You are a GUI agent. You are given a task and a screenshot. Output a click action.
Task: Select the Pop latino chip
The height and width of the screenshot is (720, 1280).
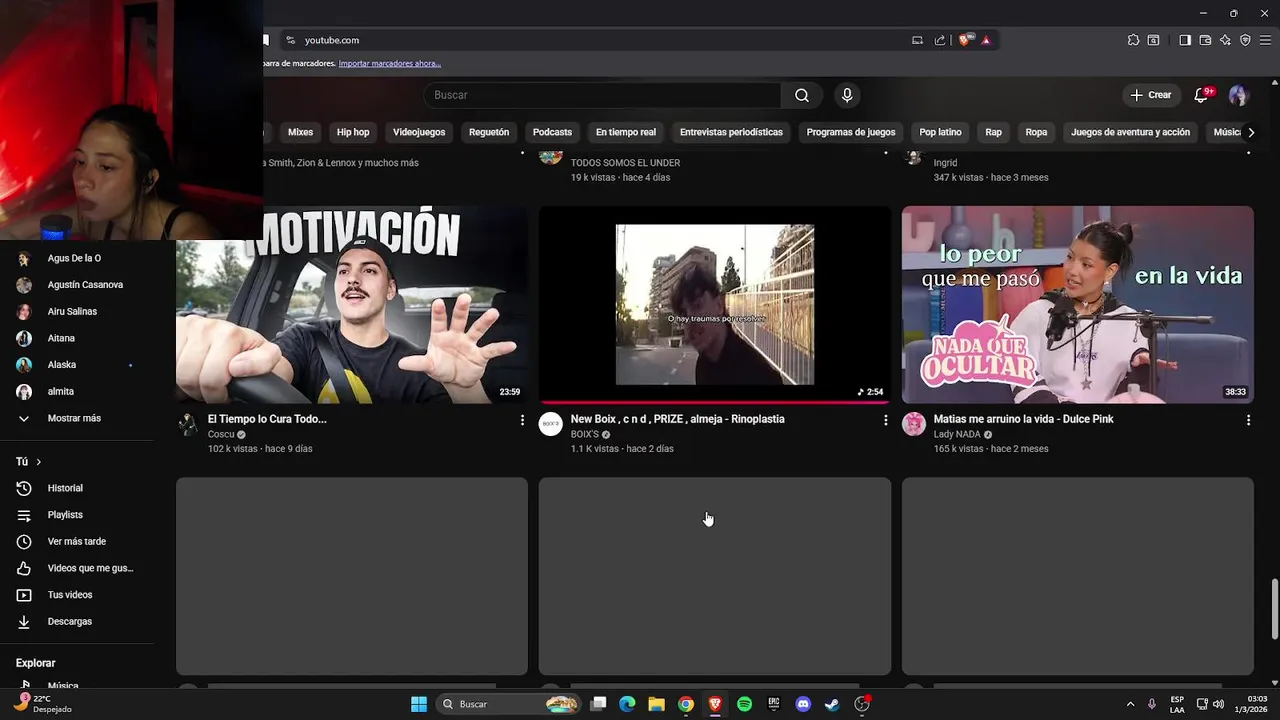940,132
